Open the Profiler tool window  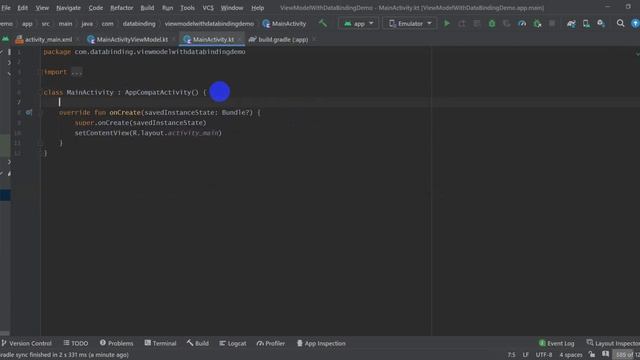pyautogui.click(x=271, y=343)
